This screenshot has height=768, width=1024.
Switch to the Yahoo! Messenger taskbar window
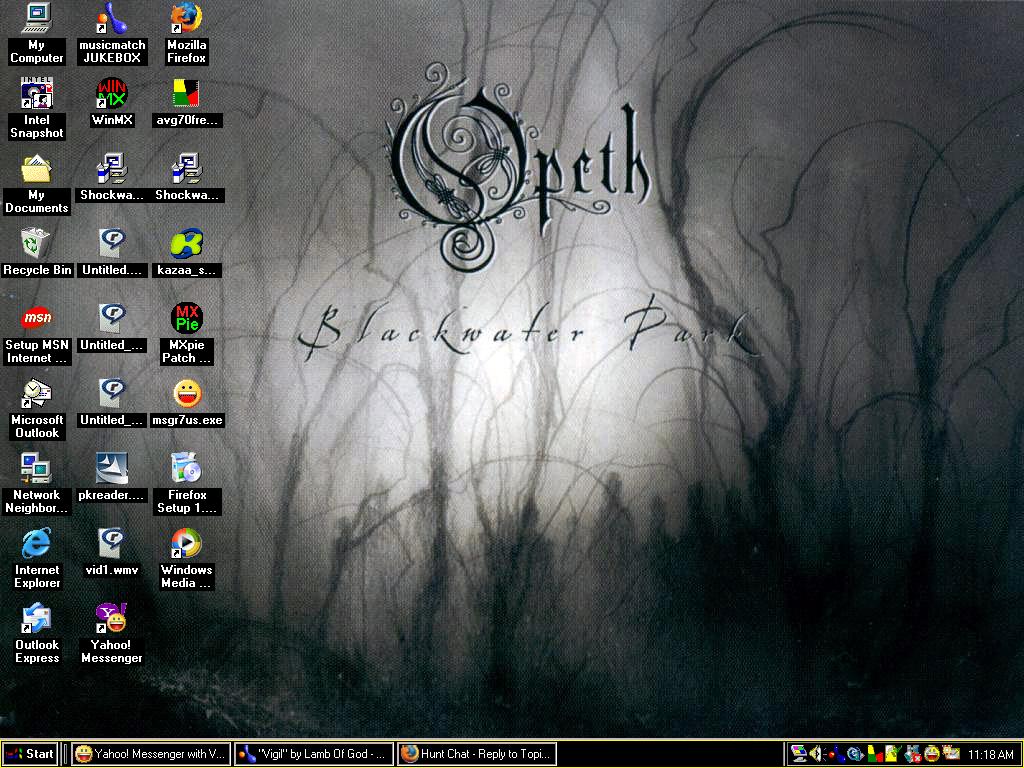(151, 754)
